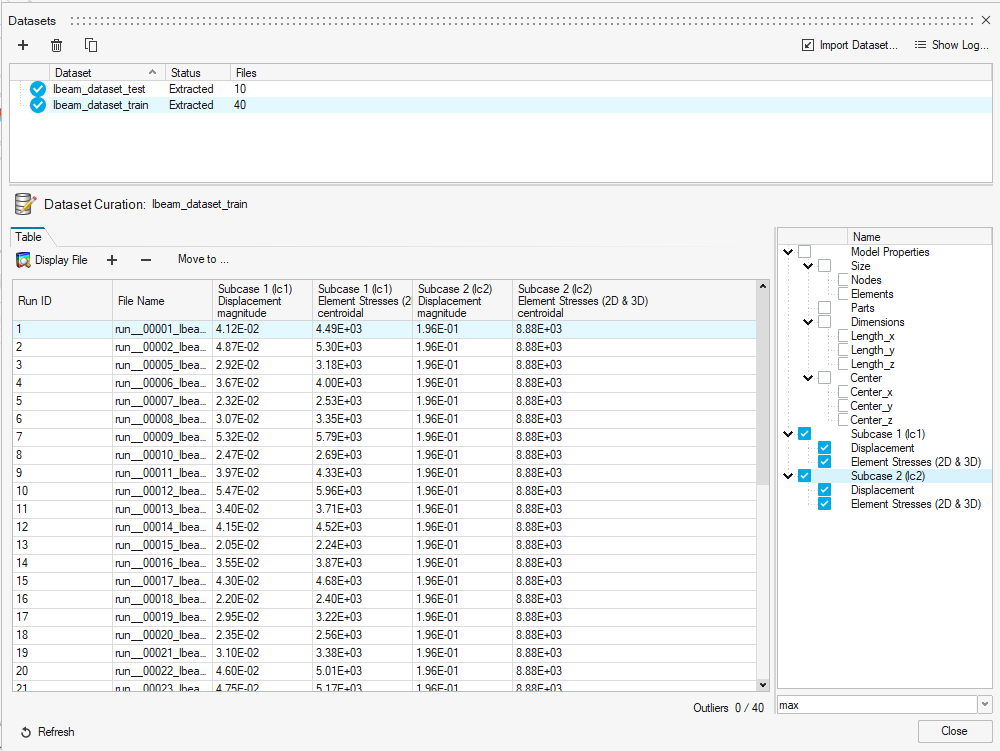Select the Ibeam_dataset_test dataset row
Viewport: 1000px width, 751px height.
(100, 89)
